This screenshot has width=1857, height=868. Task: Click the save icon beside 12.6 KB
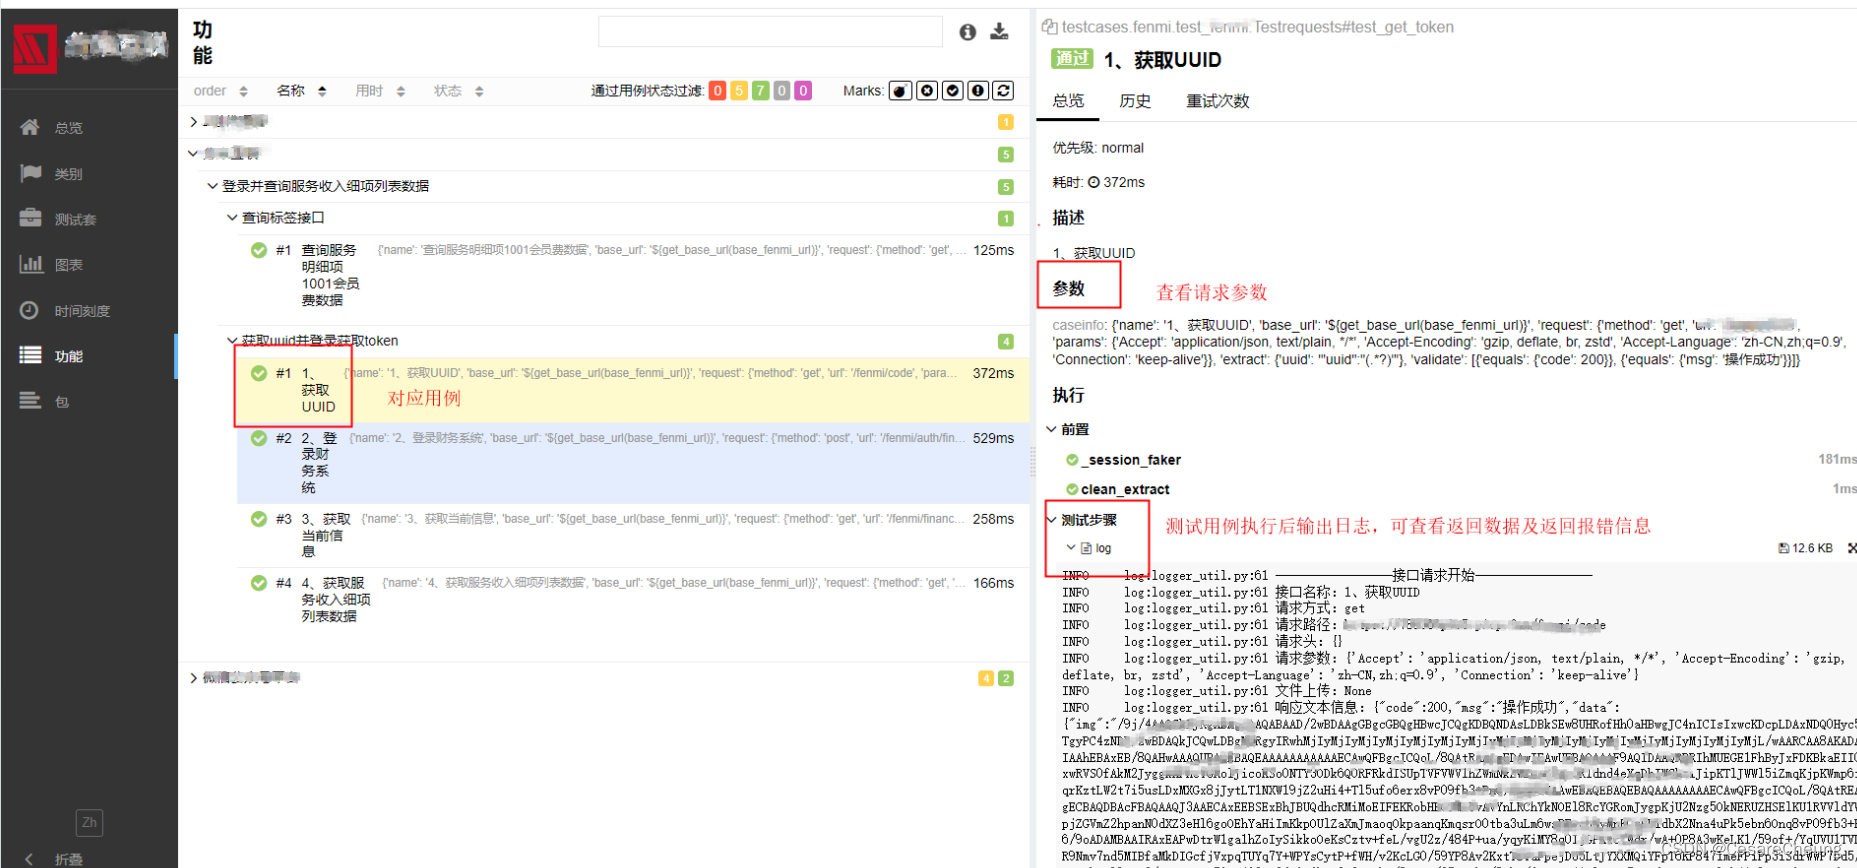click(1783, 548)
